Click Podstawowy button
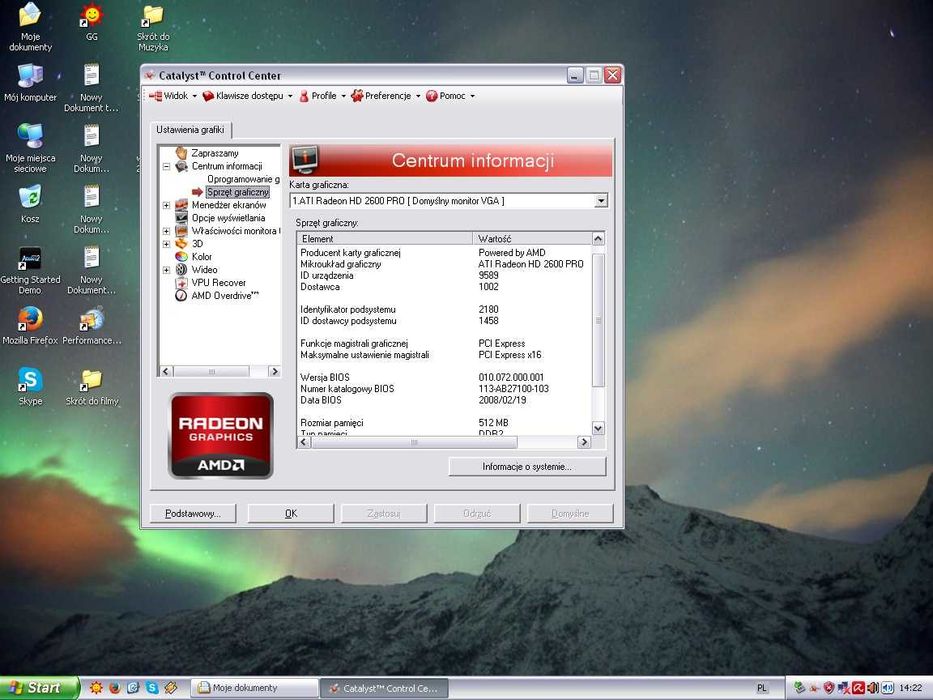 coord(192,513)
